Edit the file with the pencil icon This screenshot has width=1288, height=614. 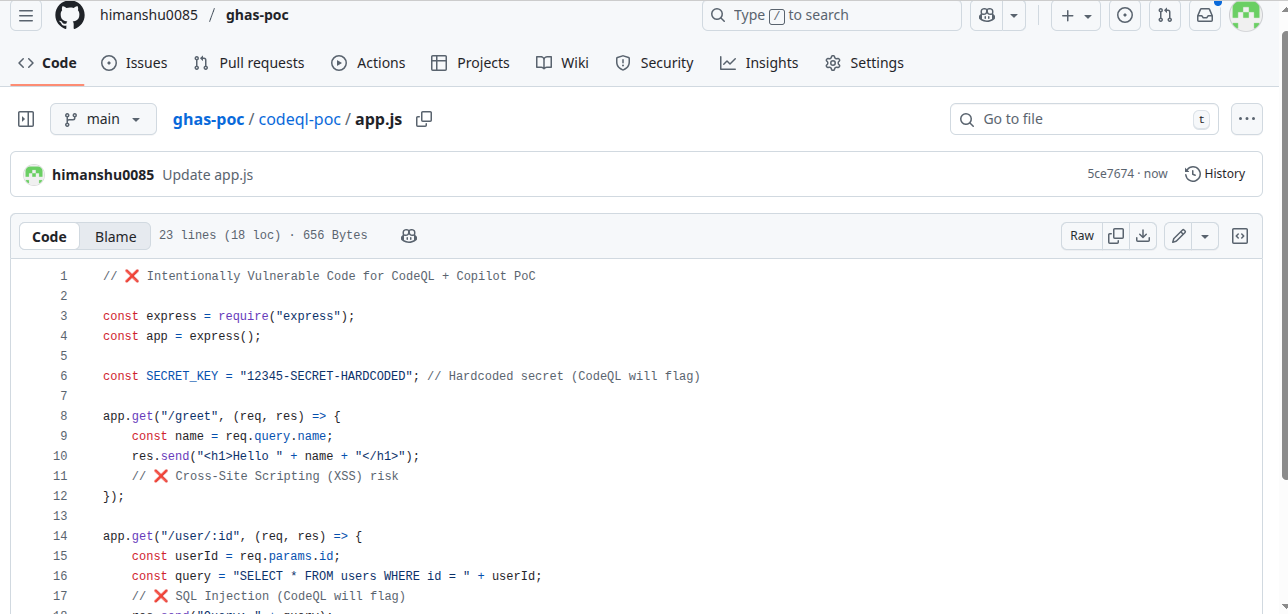point(1178,235)
